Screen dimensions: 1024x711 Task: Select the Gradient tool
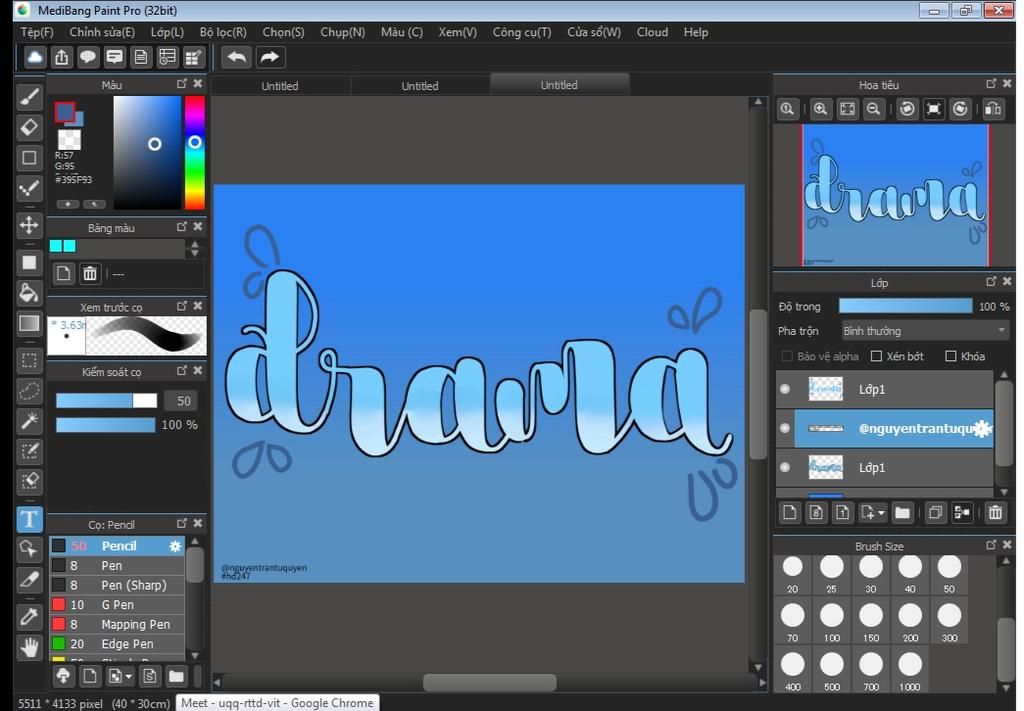[29, 324]
